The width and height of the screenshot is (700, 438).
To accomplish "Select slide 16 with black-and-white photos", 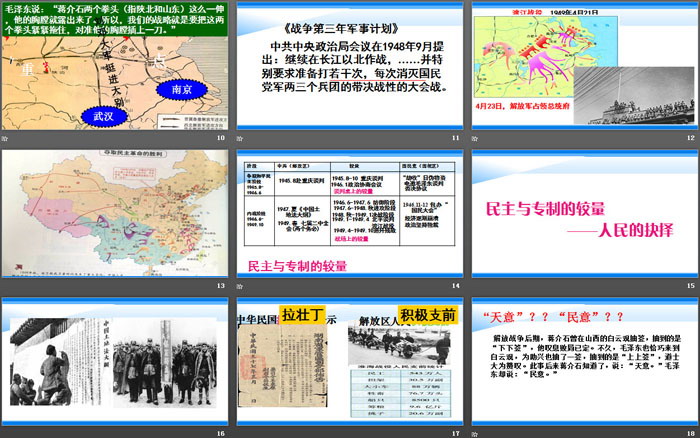I will 115,361.
